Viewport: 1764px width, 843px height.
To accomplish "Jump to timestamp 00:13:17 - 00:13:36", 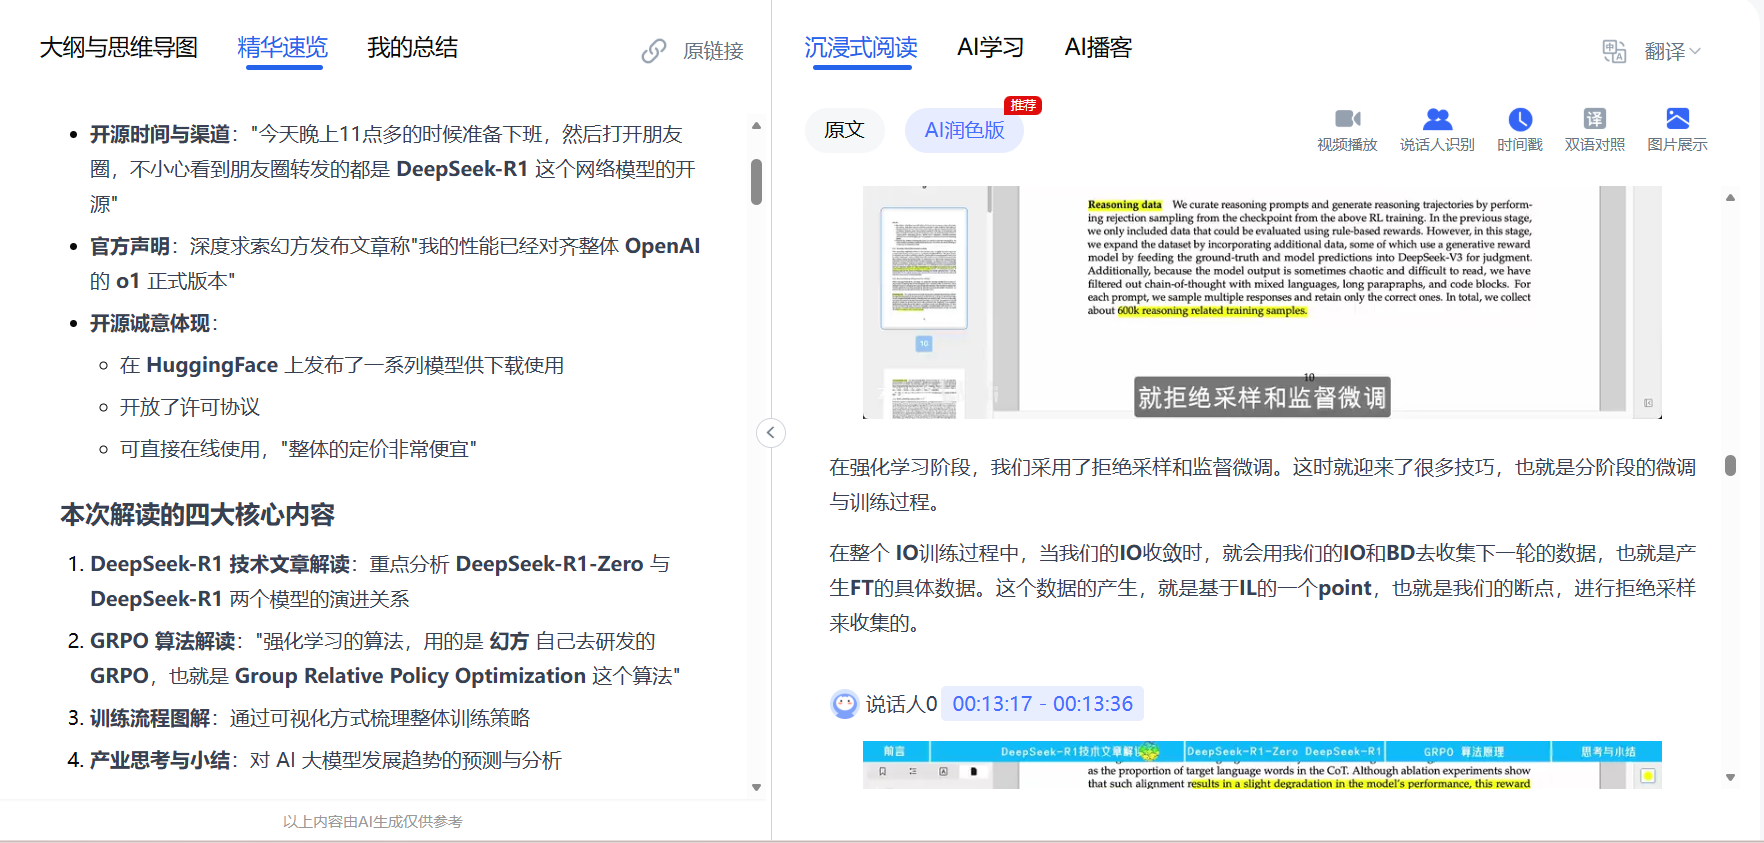I will coord(1042,704).
